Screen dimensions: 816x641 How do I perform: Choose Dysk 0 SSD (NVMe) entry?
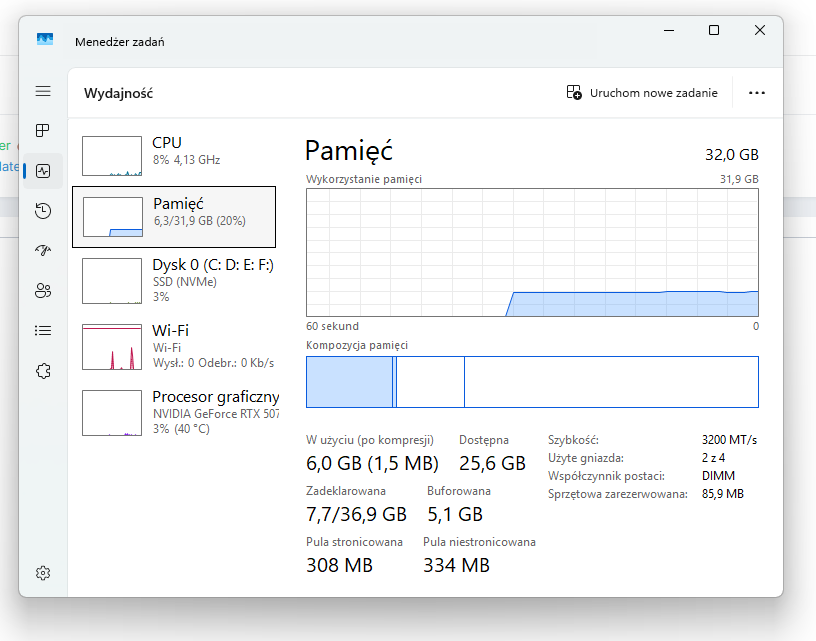[x=174, y=279]
